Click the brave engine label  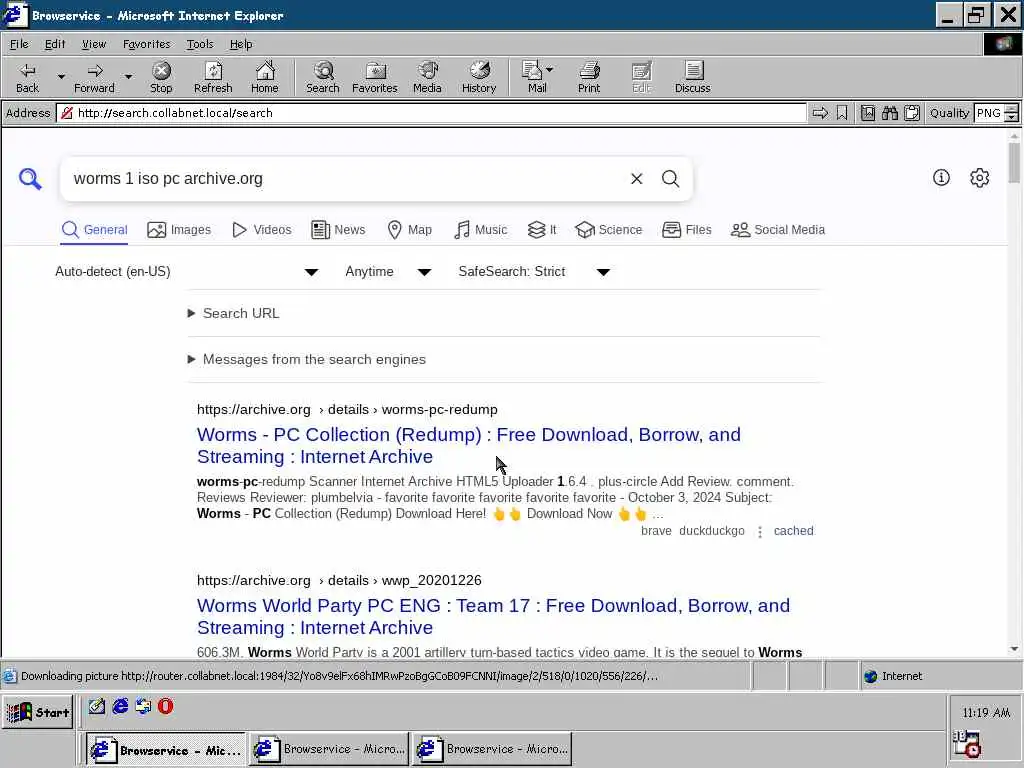(x=656, y=531)
